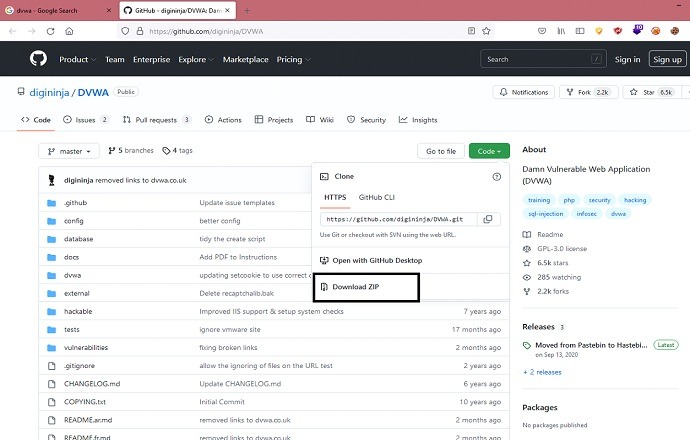Open reader view icon in address bar
This screenshot has width=690, height=440.
click(x=471, y=31)
